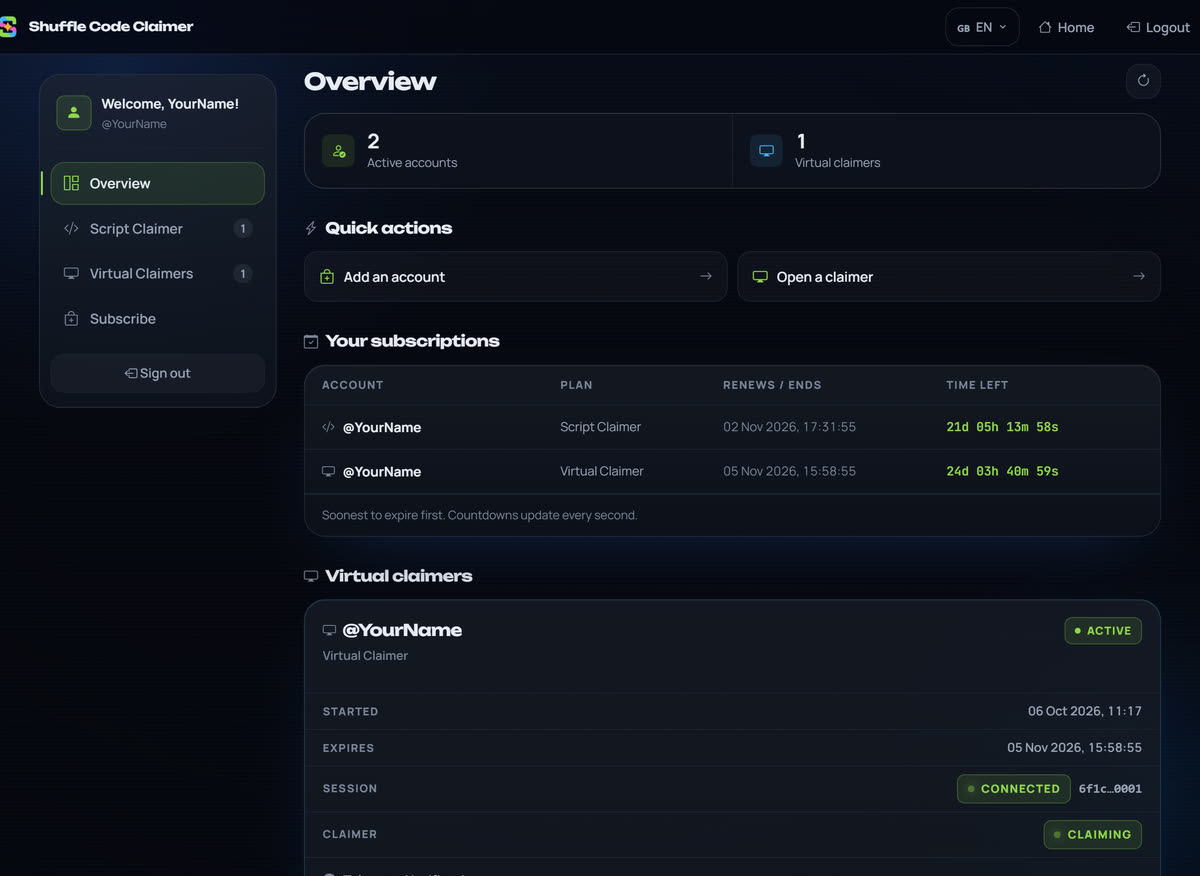The image size is (1200, 876).
Task: Click the user avatar icon in sidebar
Action: click(x=74, y=113)
